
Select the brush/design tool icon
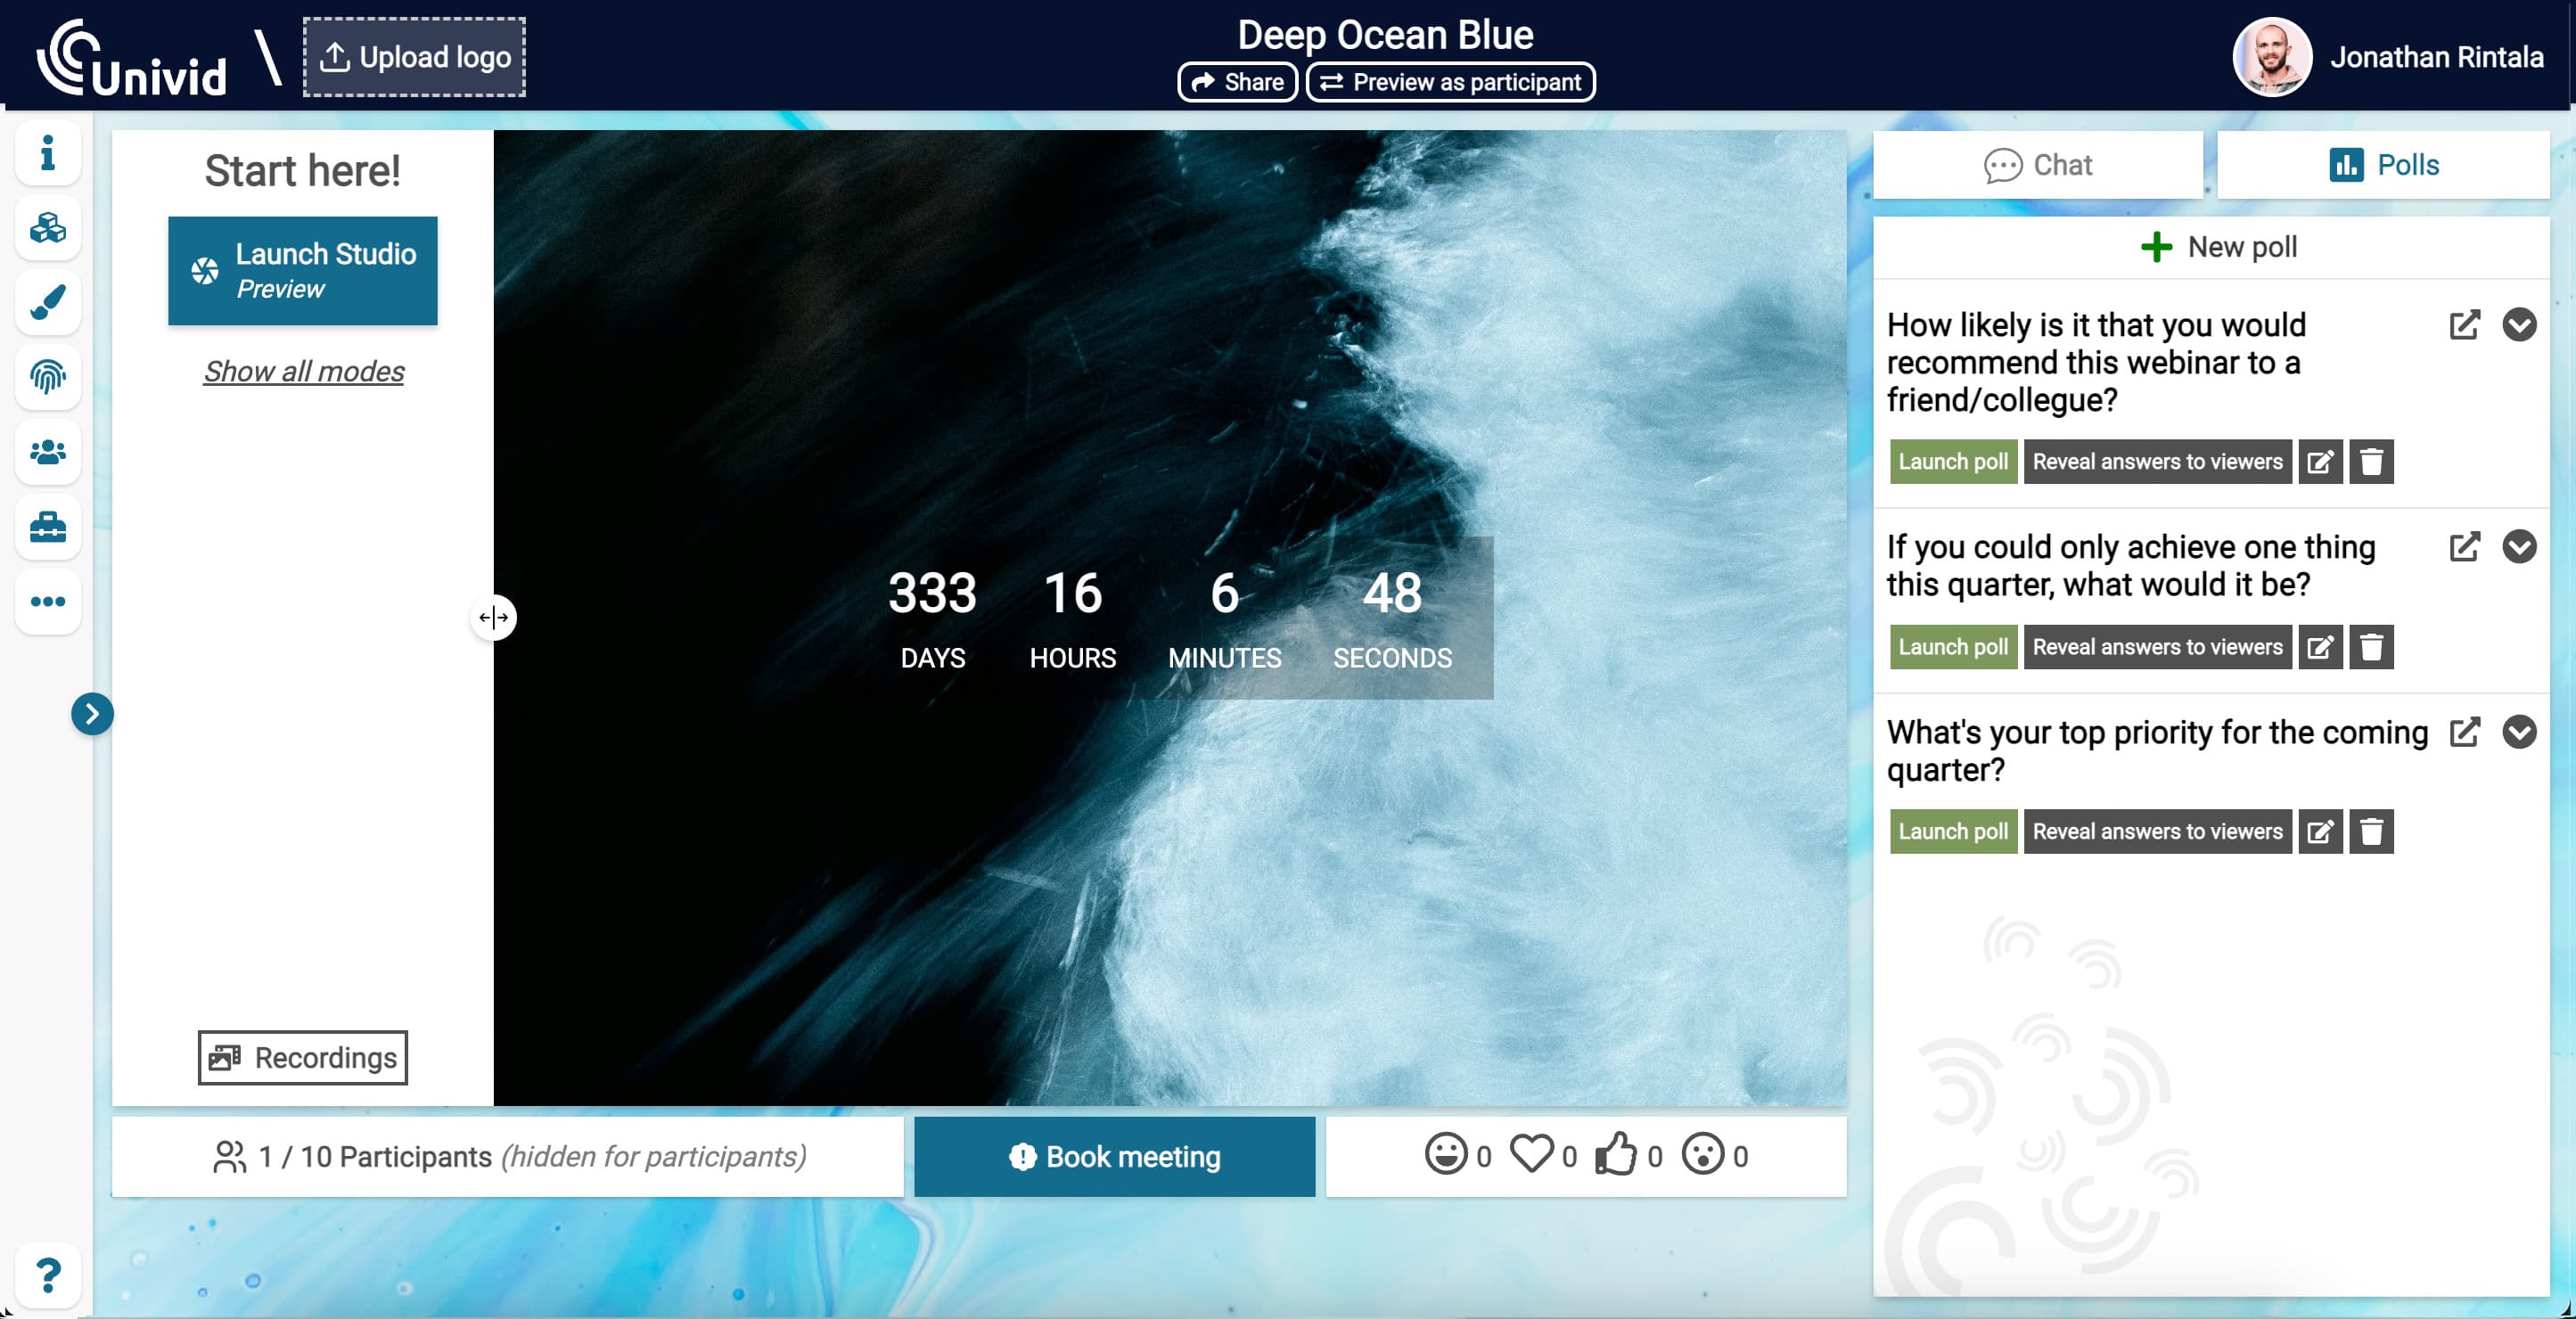(47, 303)
